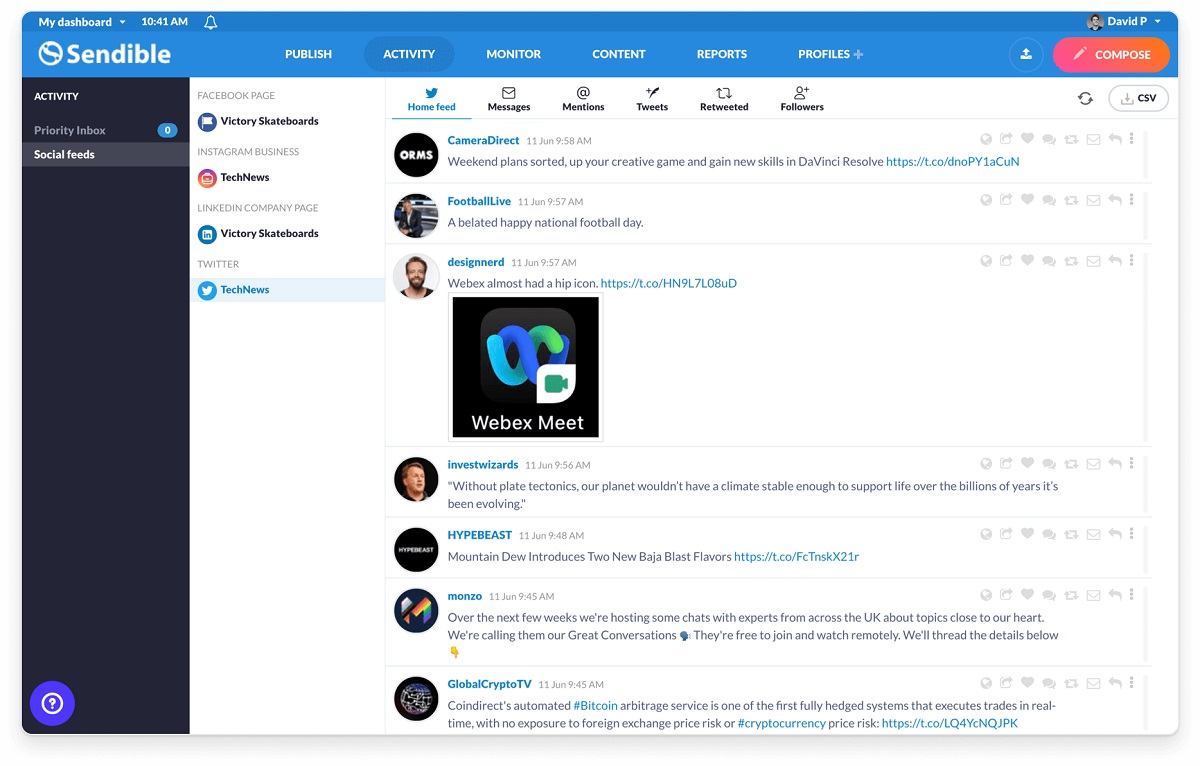Retweet the CameraDirect post
1200x766 pixels.
coord(1071,140)
